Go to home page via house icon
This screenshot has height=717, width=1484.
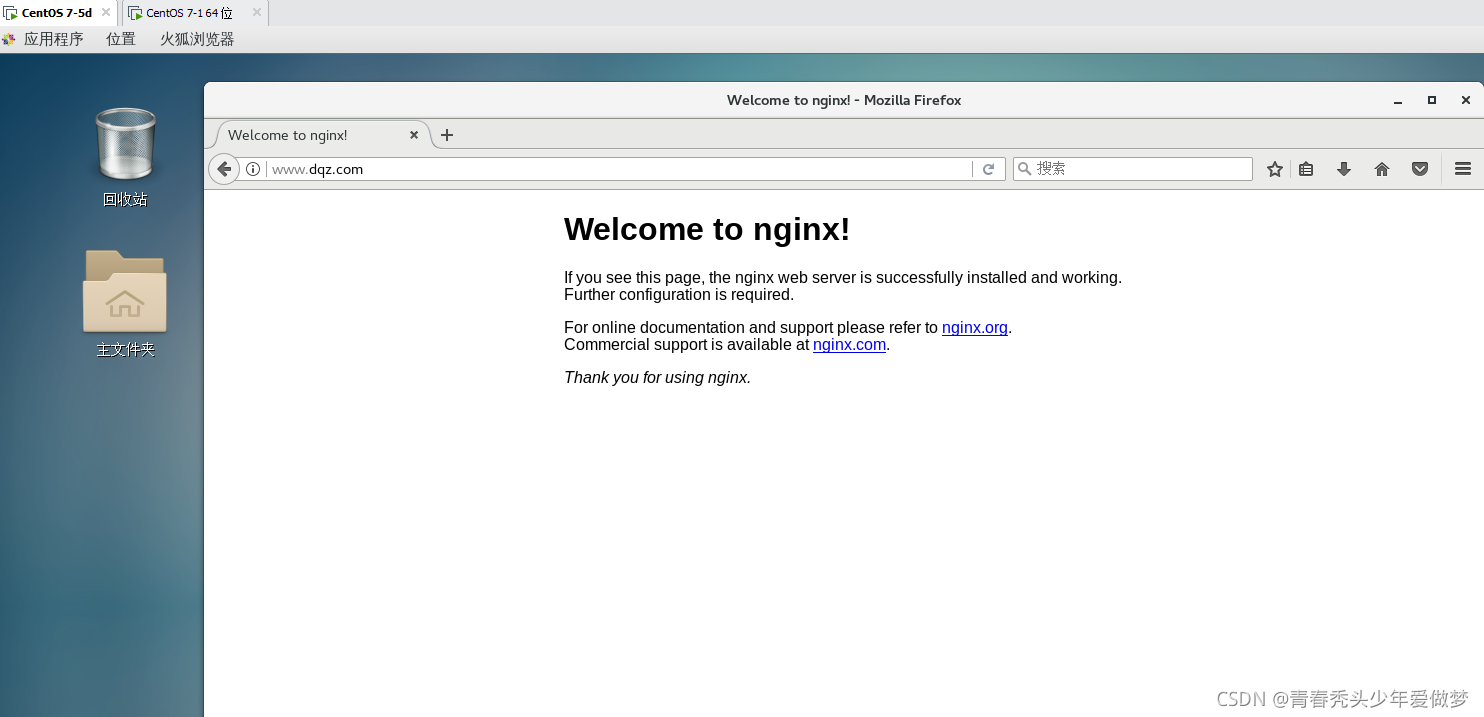[1382, 169]
